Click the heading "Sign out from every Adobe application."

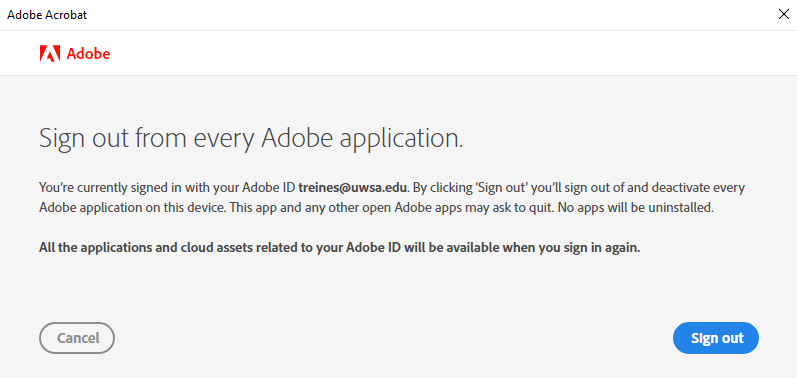[251, 139]
